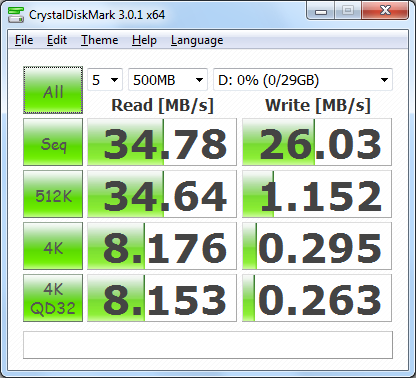Minimize the CrystalDiskMark window

pos(321,11)
